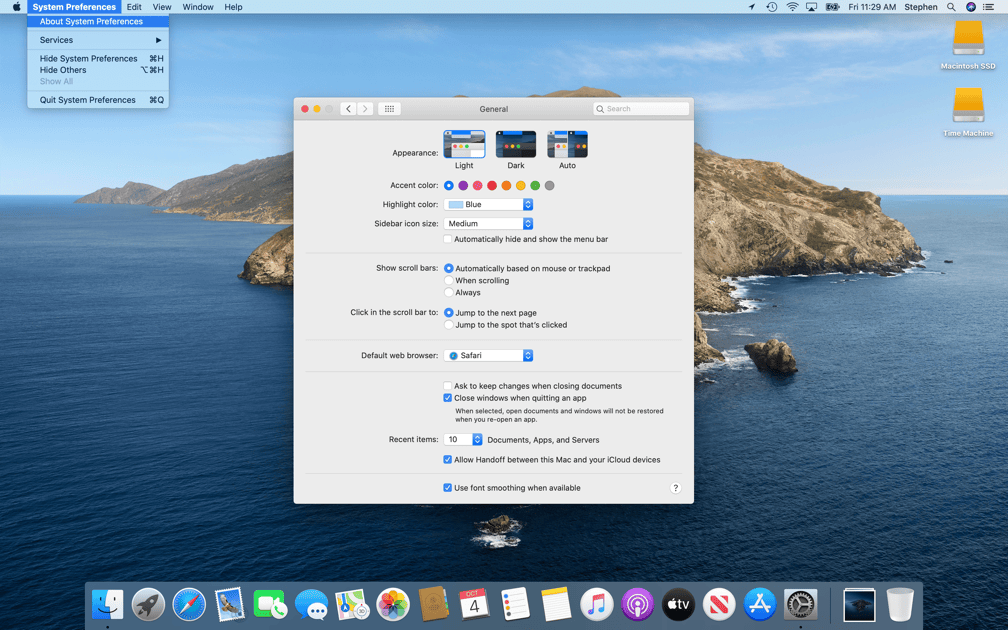
Task: Open Reminders list icon in Dock
Action: coord(515,604)
